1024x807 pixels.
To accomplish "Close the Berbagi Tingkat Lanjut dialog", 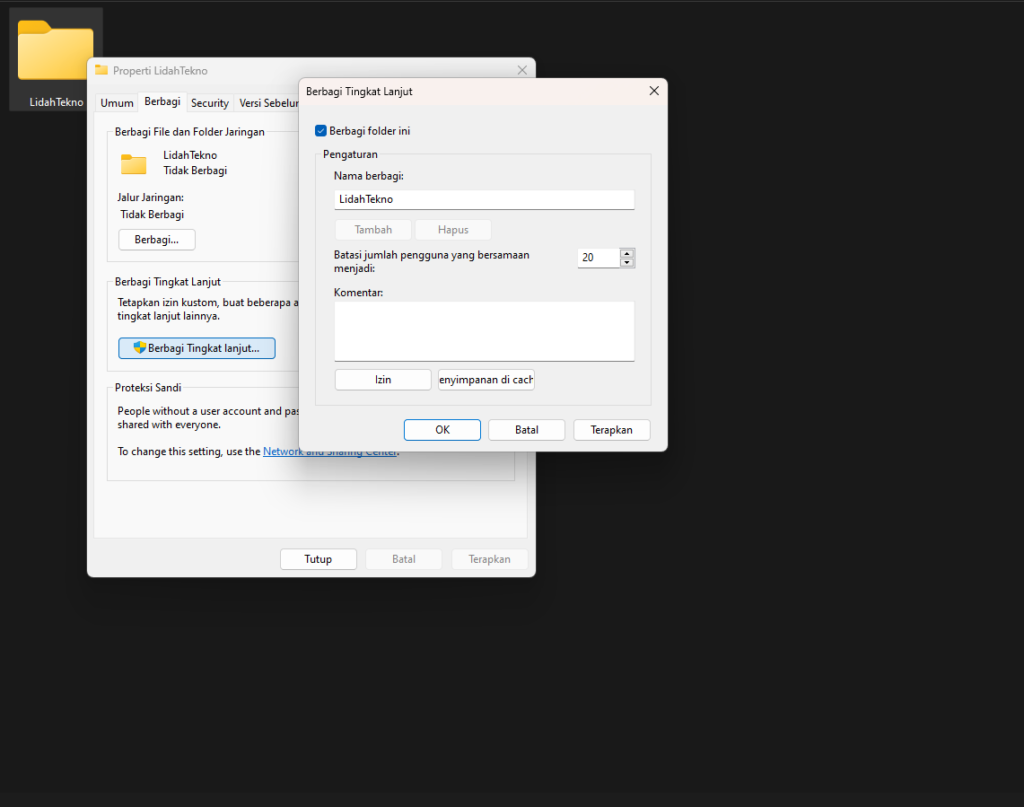I will [654, 91].
